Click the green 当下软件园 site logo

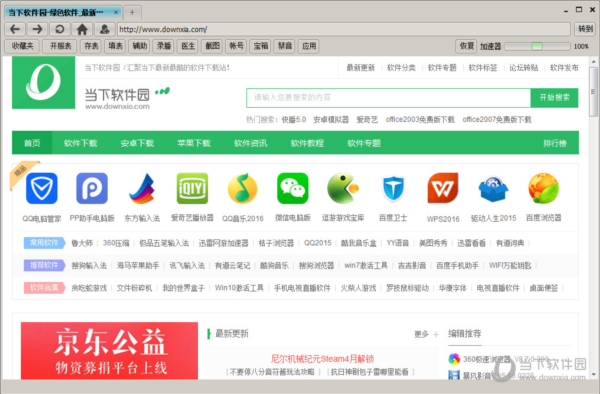(43, 82)
